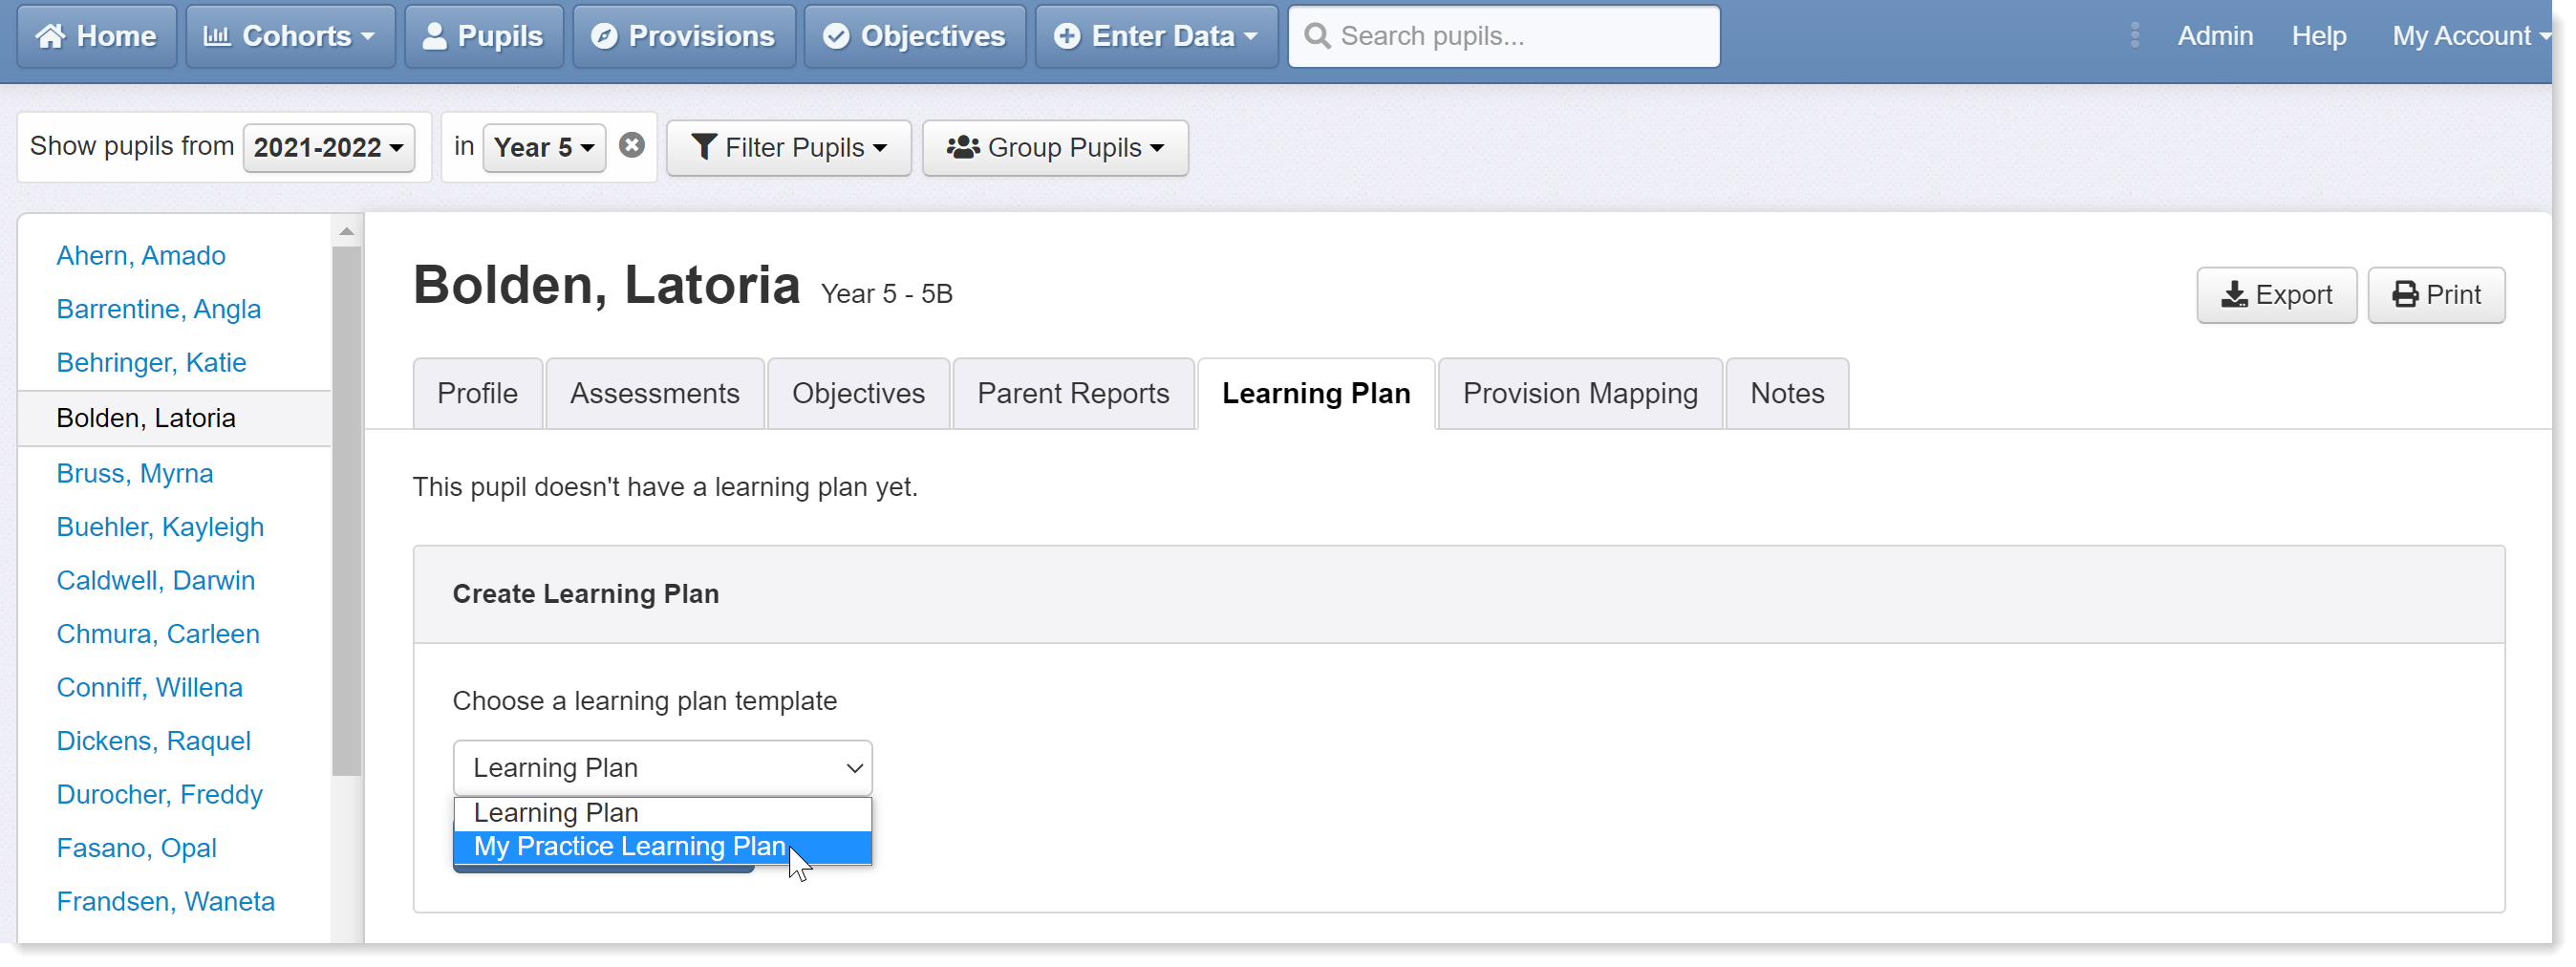The height and width of the screenshot is (967, 2576).
Task: Click the Pupils person icon
Action: pyautogui.click(x=434, y=36)
